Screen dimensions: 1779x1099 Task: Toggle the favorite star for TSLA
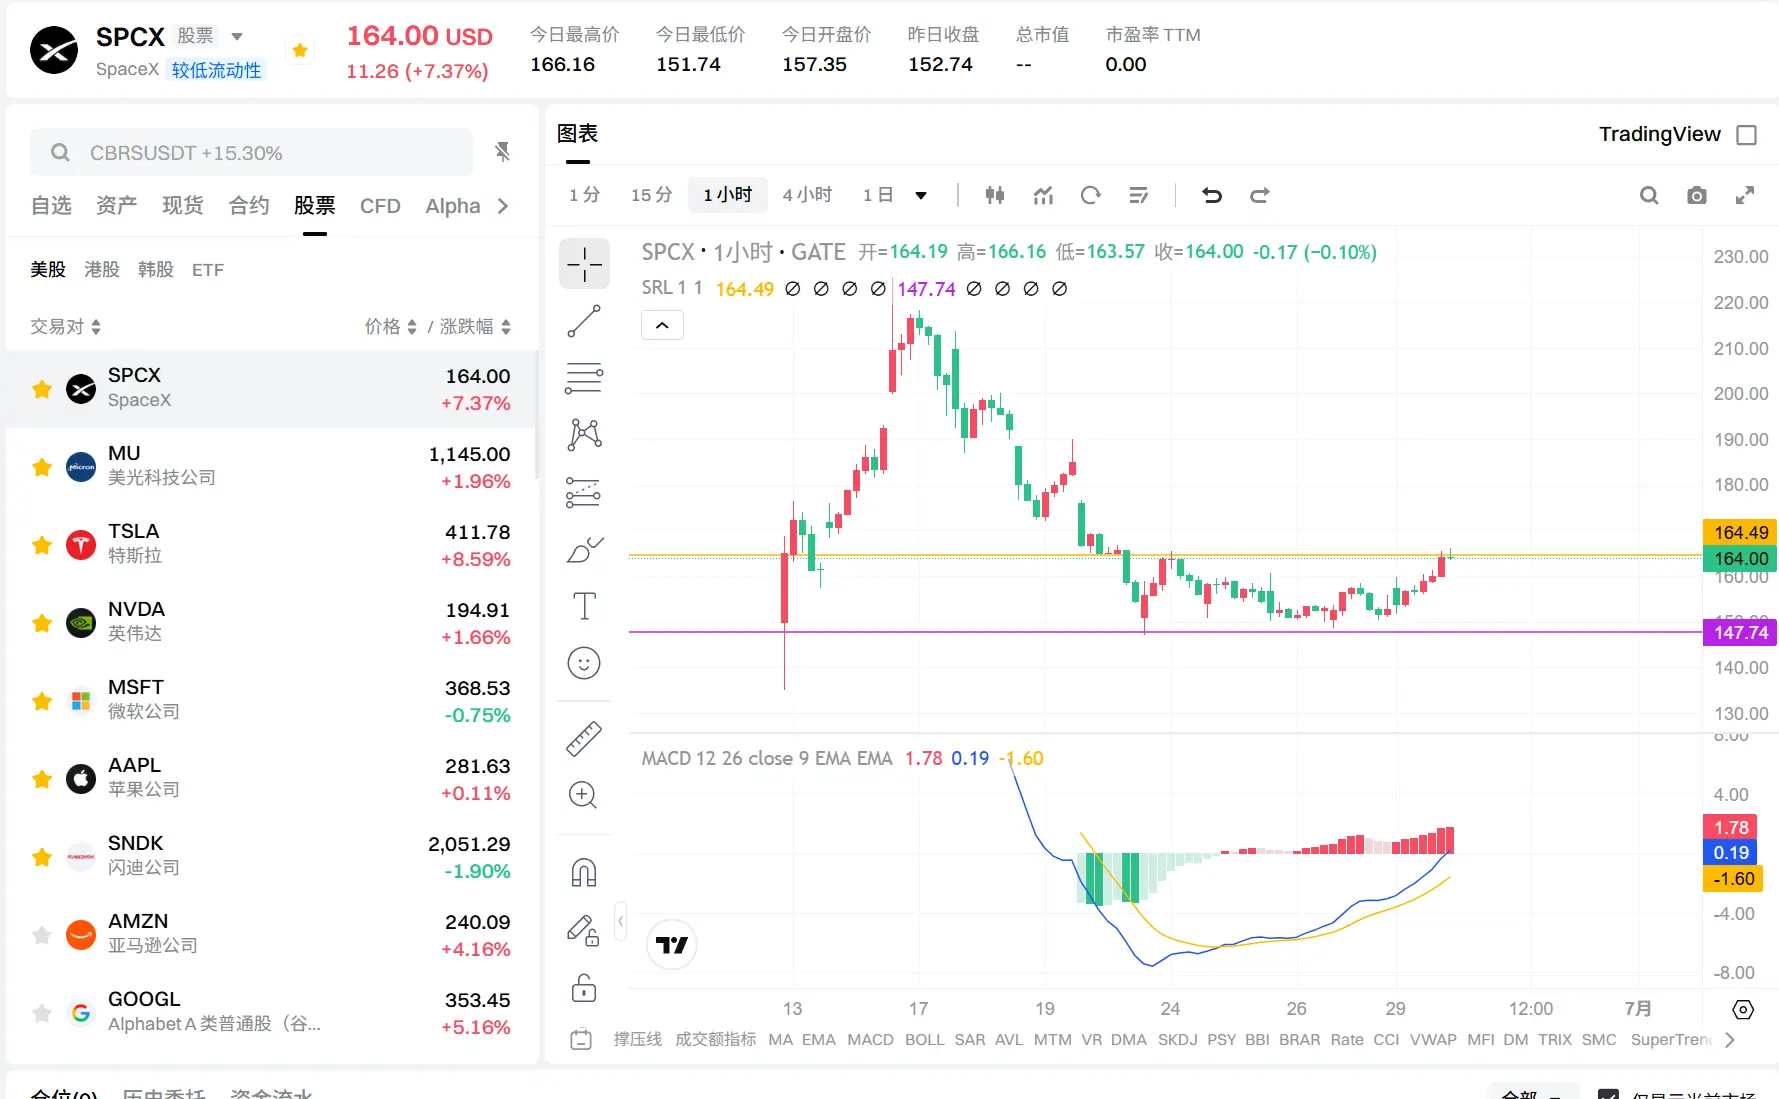[42, 545]
